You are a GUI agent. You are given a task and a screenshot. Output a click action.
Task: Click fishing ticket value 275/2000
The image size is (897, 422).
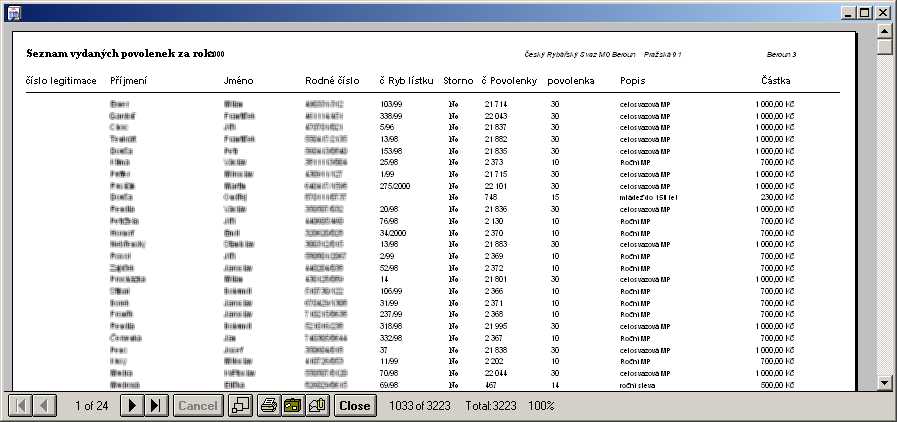point(395,186)
